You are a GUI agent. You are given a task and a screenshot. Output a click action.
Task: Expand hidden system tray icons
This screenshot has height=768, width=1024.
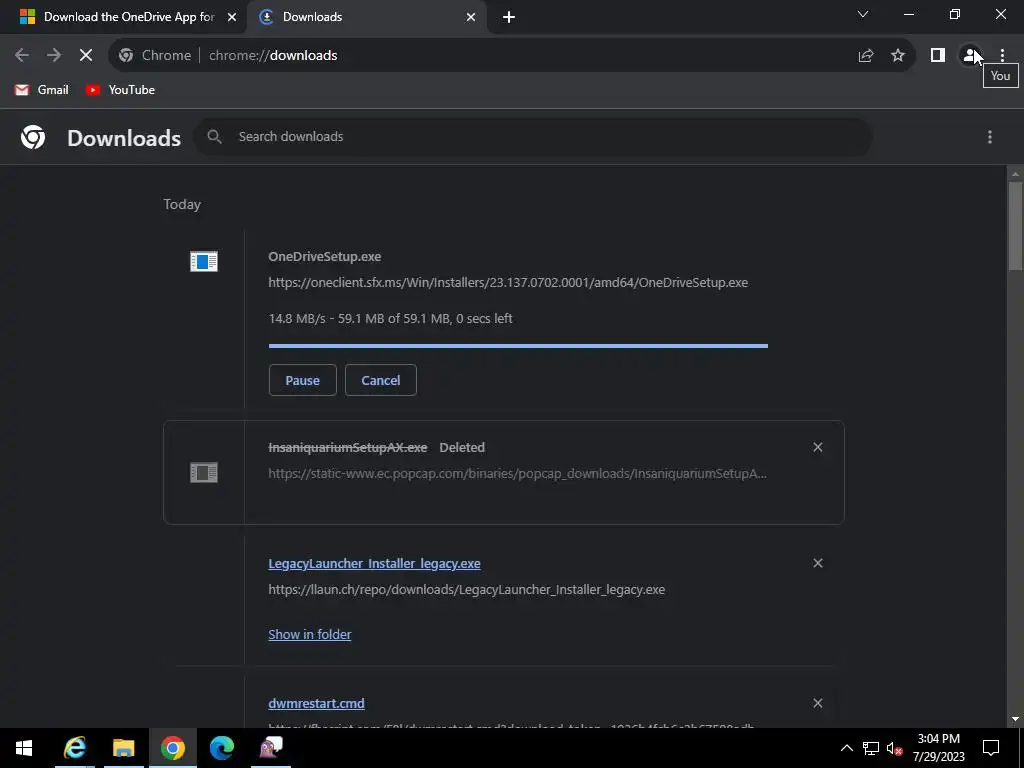click(x=846, y=748)
